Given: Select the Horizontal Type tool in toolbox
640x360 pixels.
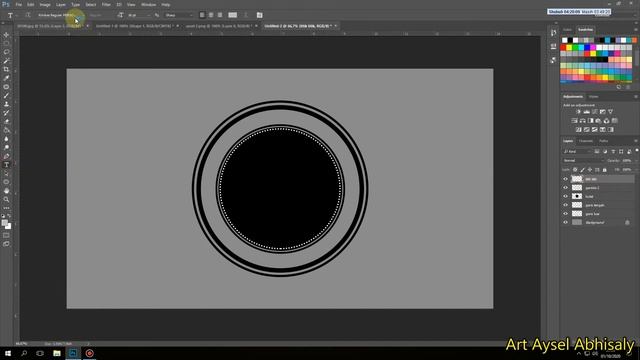Looking at the screenshot, I should [x=6, y=165].
